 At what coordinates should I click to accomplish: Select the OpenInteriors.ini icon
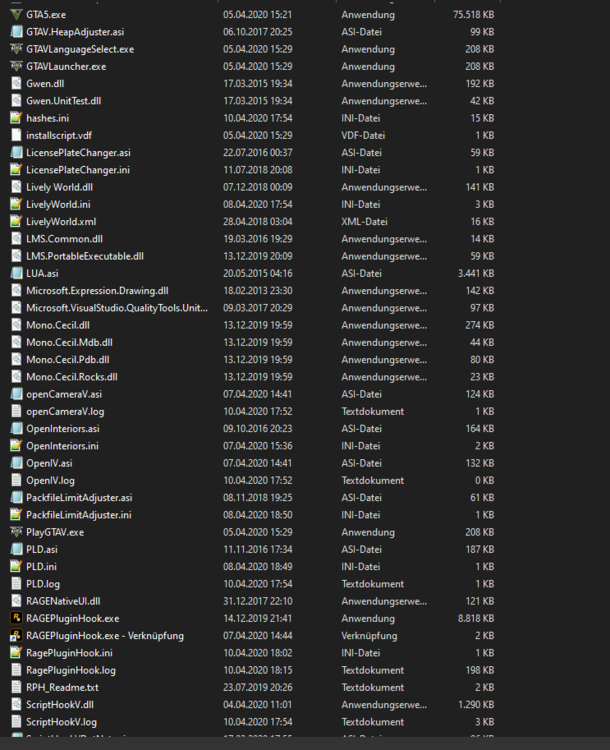point(16,446)
